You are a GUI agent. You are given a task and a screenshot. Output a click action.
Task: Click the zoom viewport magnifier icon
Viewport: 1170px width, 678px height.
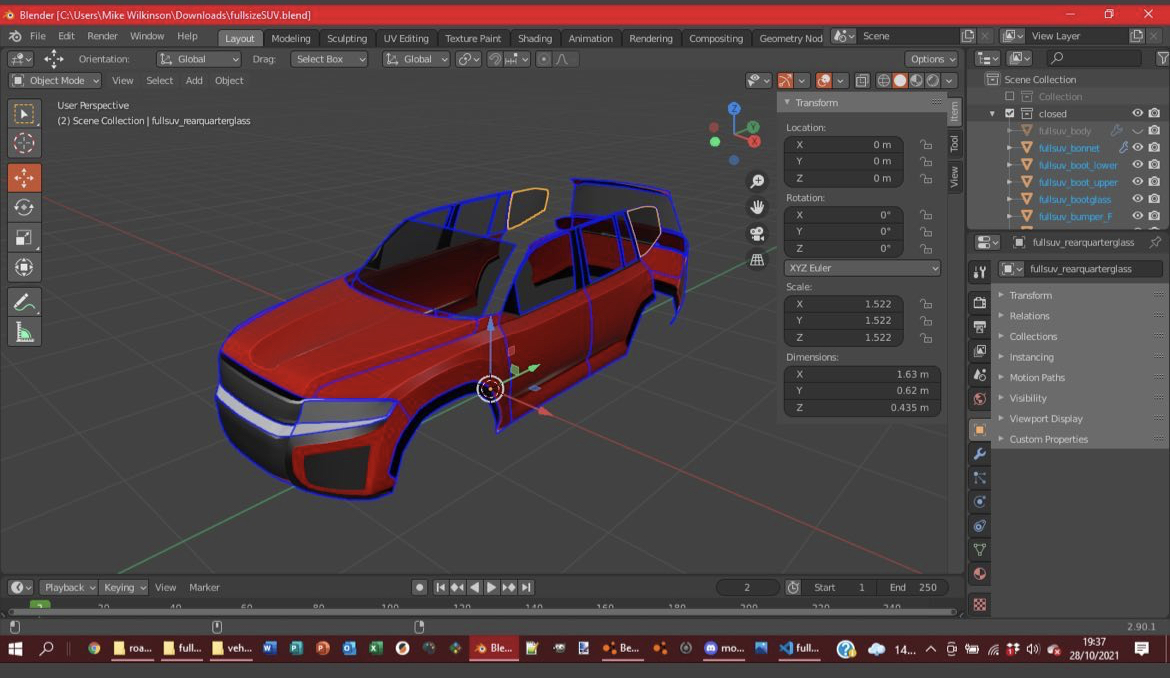coord(757,181)
